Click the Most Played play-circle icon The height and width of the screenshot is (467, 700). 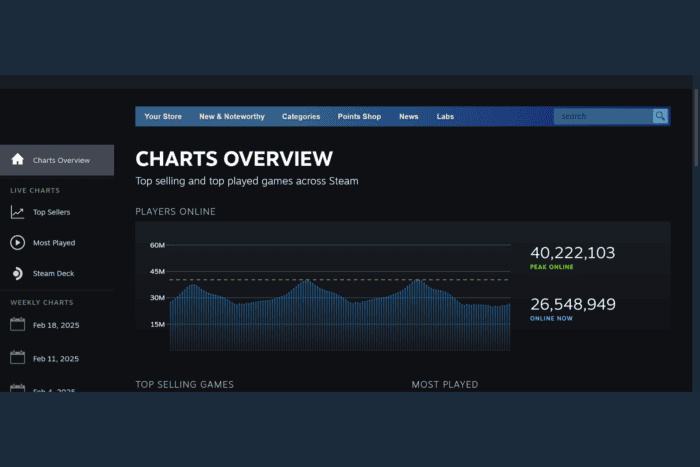click(17, 242)
